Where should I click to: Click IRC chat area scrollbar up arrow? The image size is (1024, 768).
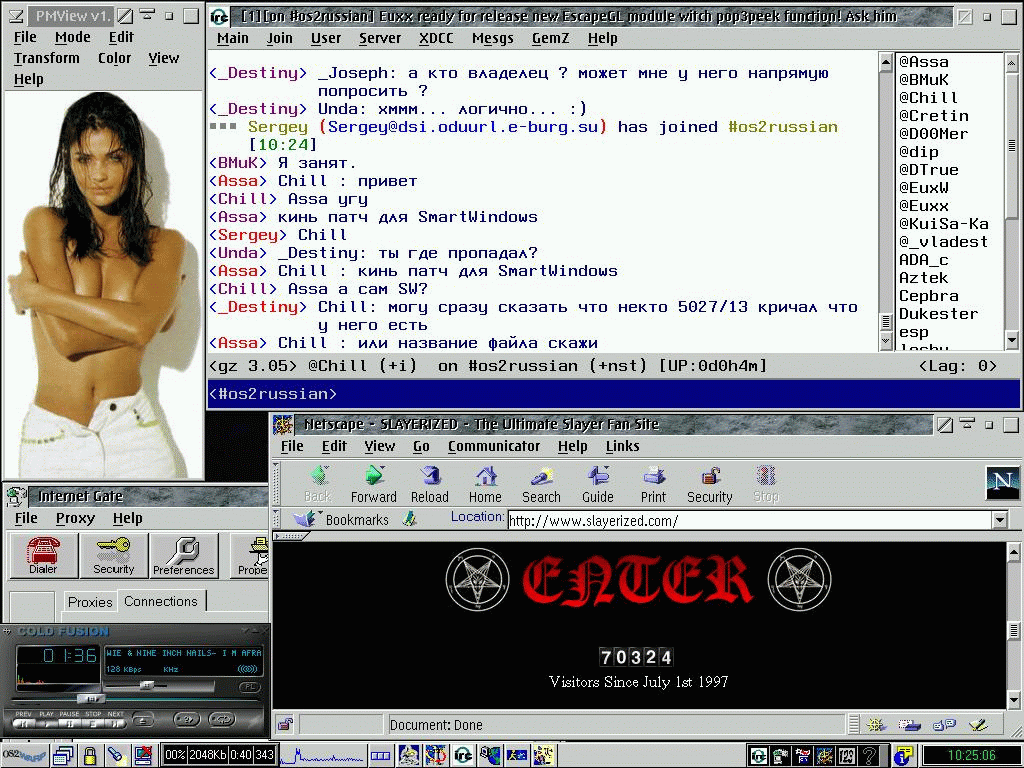[886, 63]
